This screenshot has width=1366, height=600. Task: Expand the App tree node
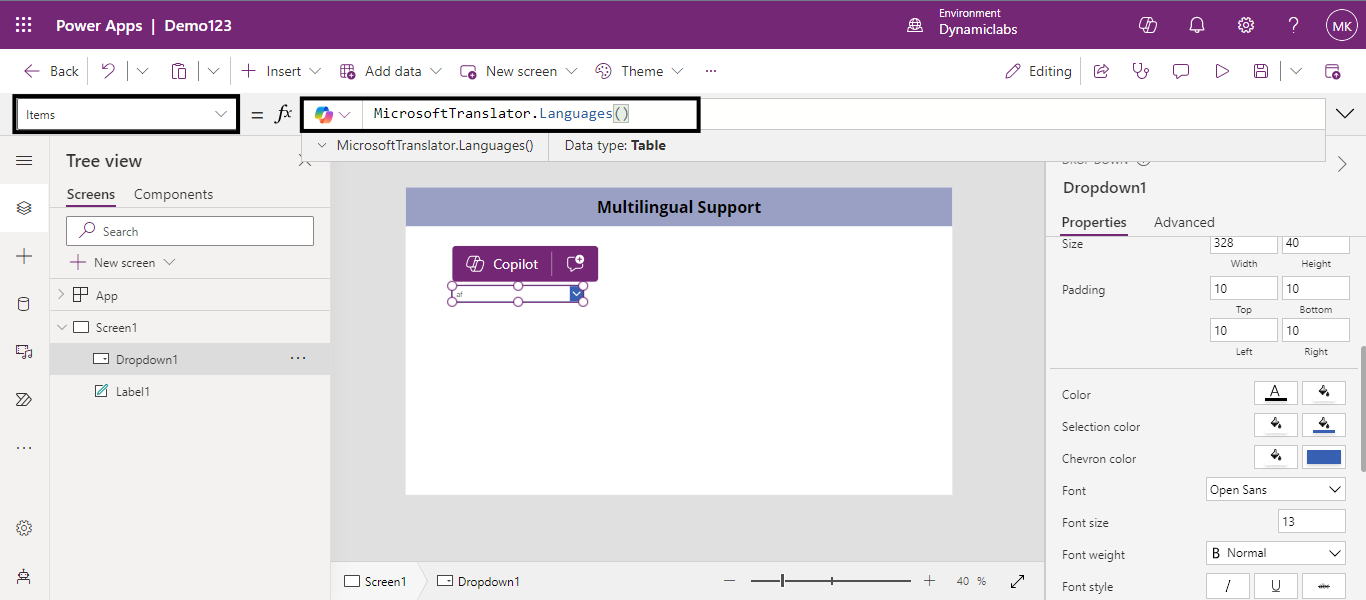(61, 295)
